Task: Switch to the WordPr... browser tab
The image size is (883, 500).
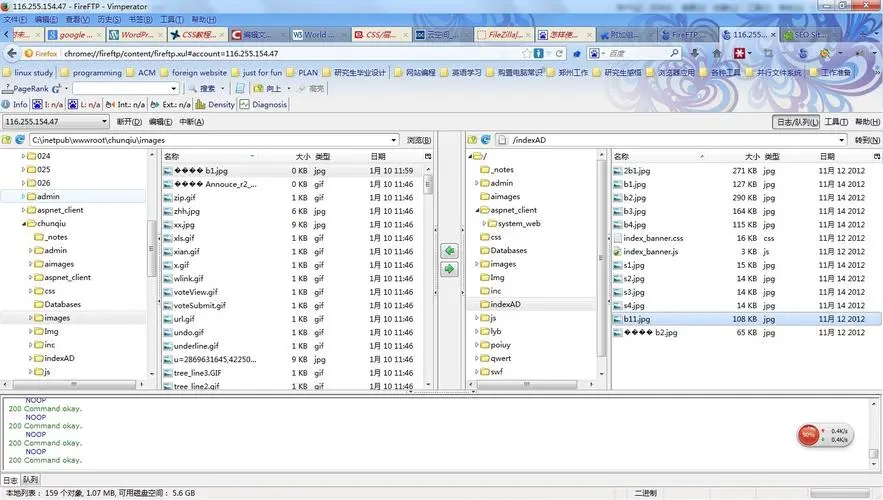Action: pos(136,34)
